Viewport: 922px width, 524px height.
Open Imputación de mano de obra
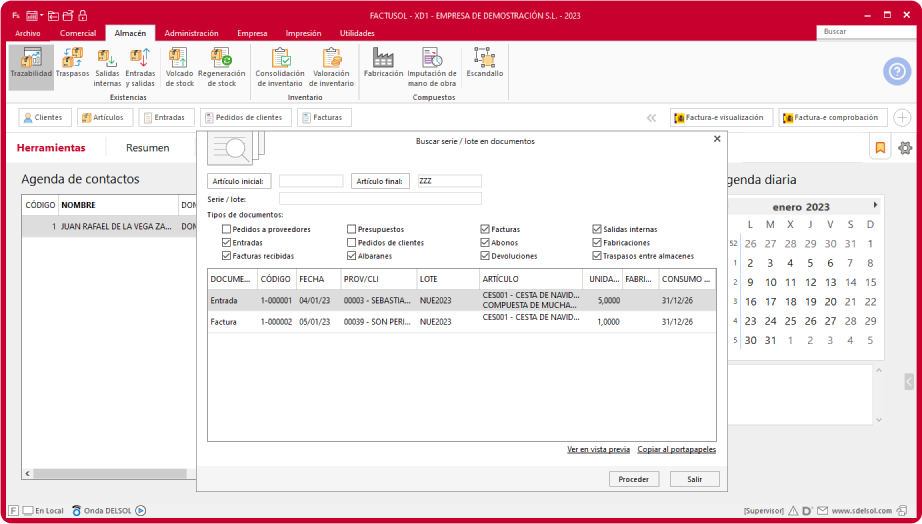click(x=432, y=68)
